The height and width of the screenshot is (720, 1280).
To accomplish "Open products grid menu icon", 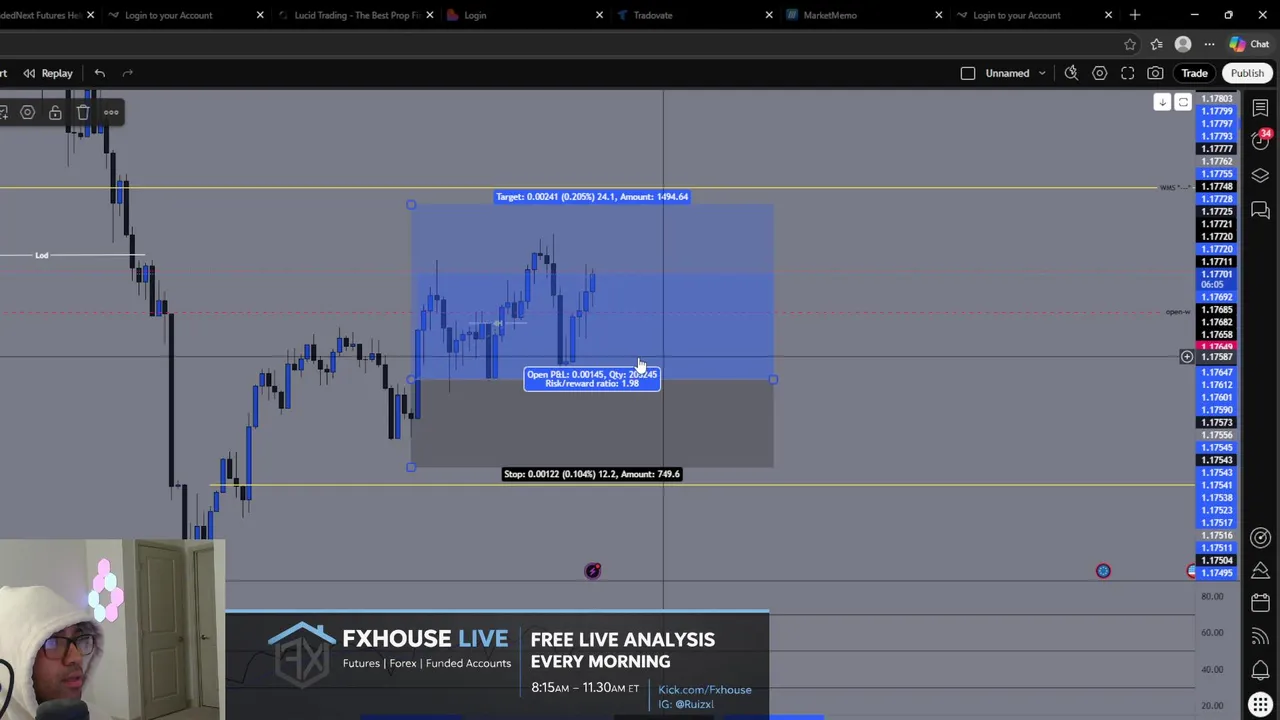I will pyautogui.click(x=1260, y=704).
